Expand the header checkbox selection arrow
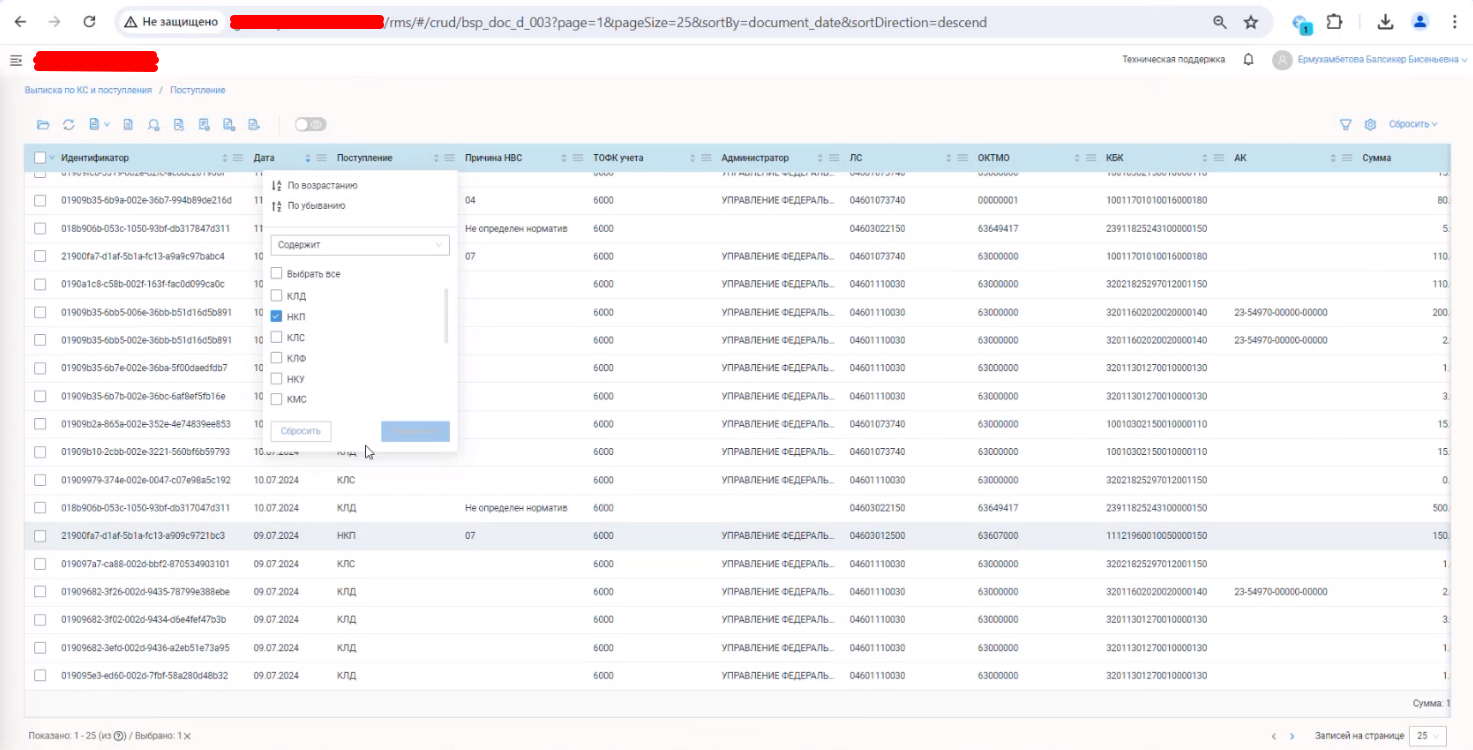 pos(52,158)
